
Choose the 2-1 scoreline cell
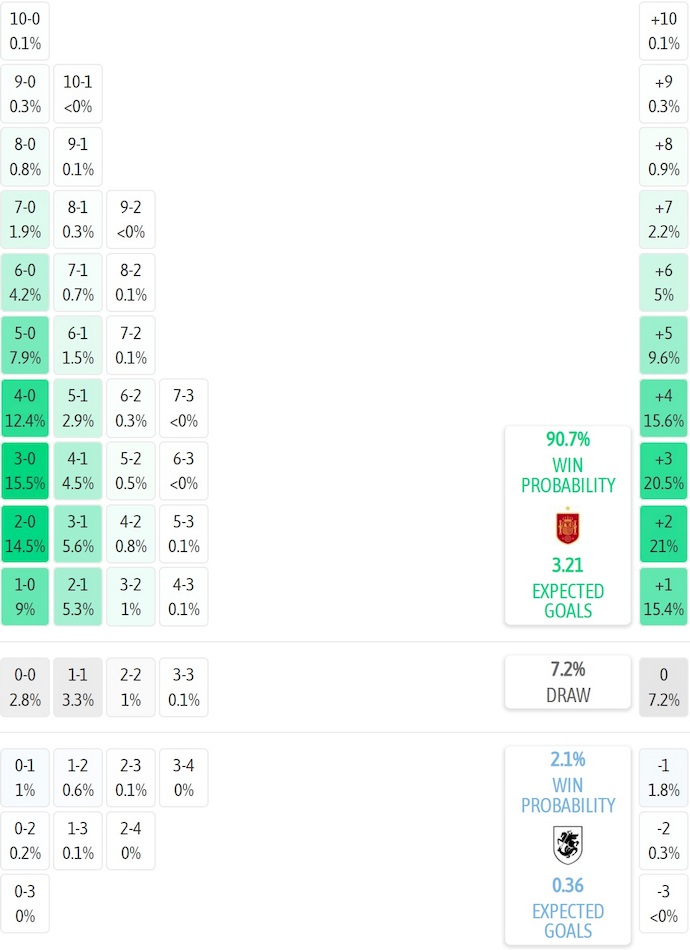[x=78, y=597]
